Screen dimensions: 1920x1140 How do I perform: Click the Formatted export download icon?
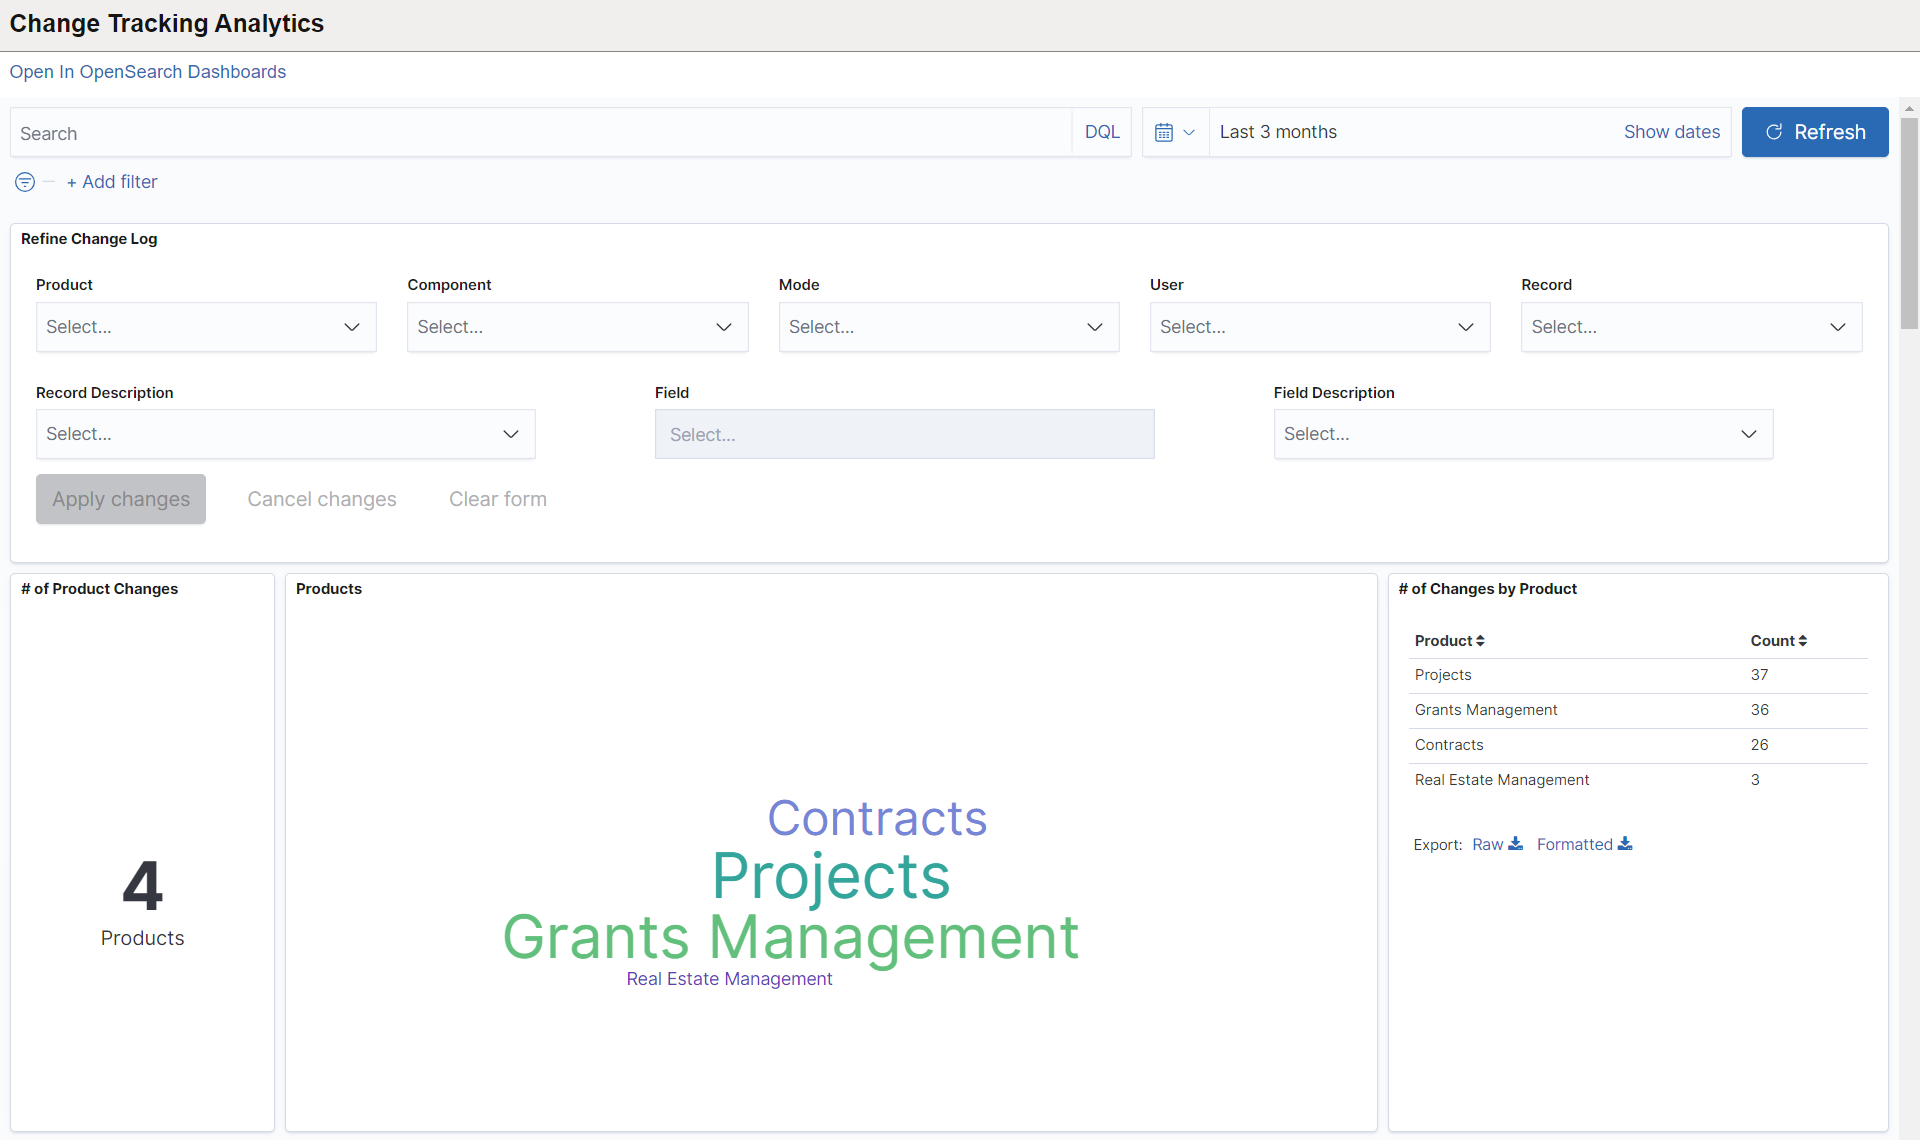tap(1626, 843)
